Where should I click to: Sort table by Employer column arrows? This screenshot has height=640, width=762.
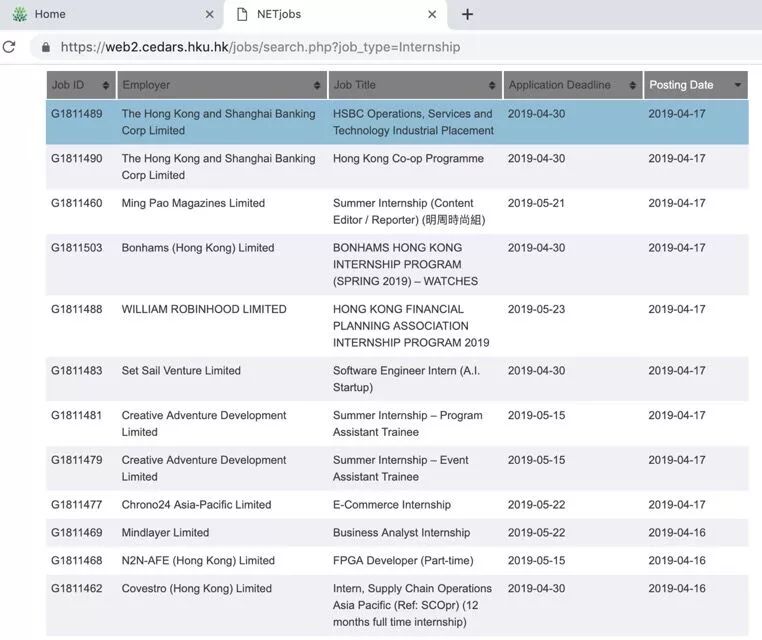pyautogui.click(x=318, y=85)
